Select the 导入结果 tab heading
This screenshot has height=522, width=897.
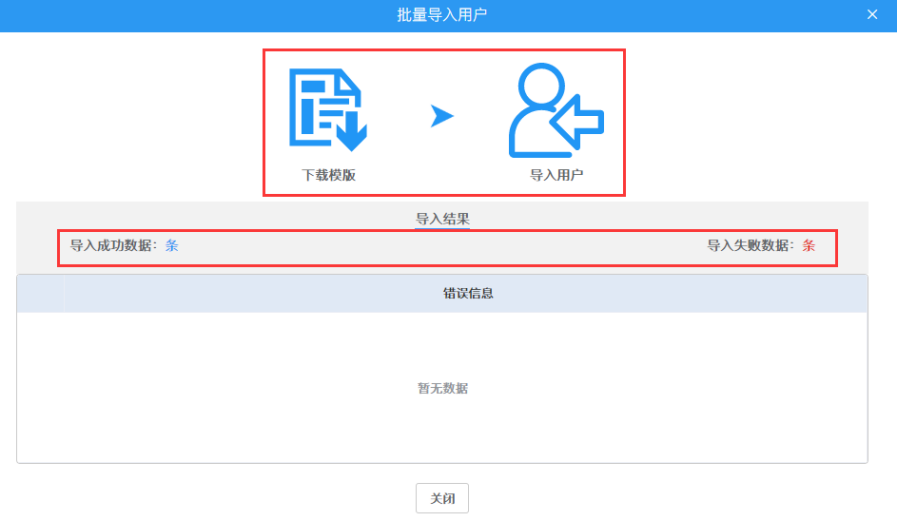(442, 219)
